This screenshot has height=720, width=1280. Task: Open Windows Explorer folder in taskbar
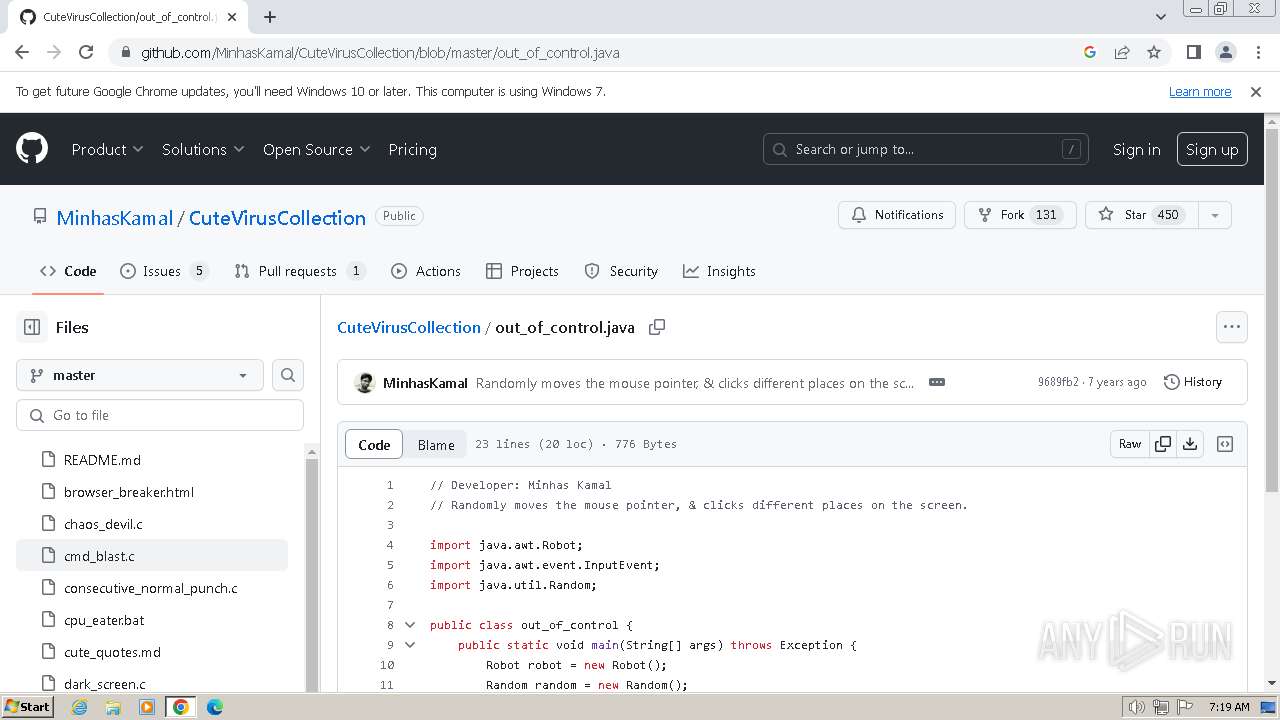coord(113,707)
